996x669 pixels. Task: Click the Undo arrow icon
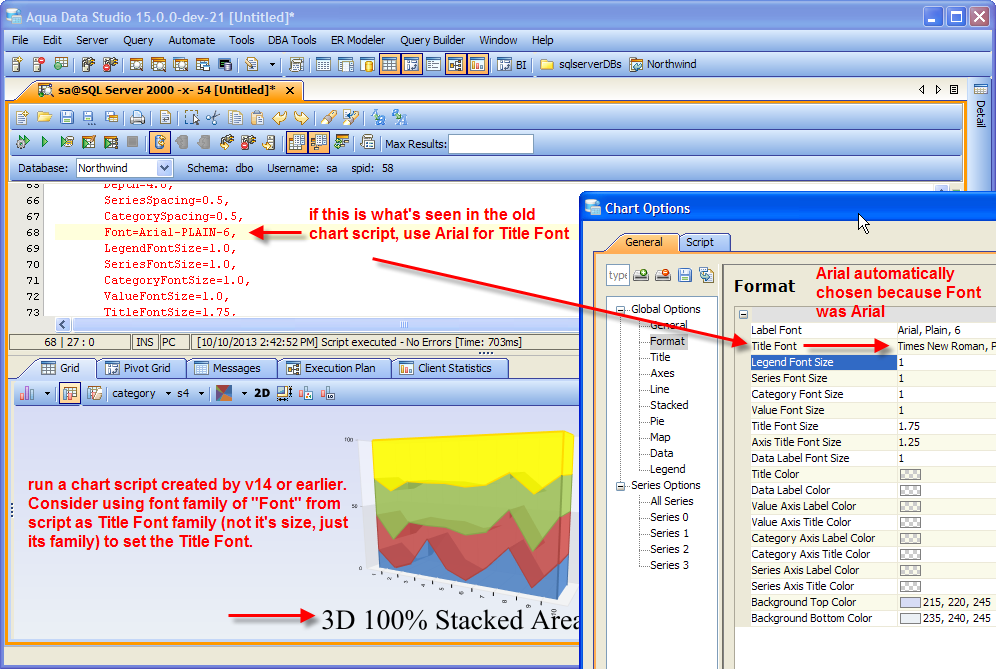[279, 118]
